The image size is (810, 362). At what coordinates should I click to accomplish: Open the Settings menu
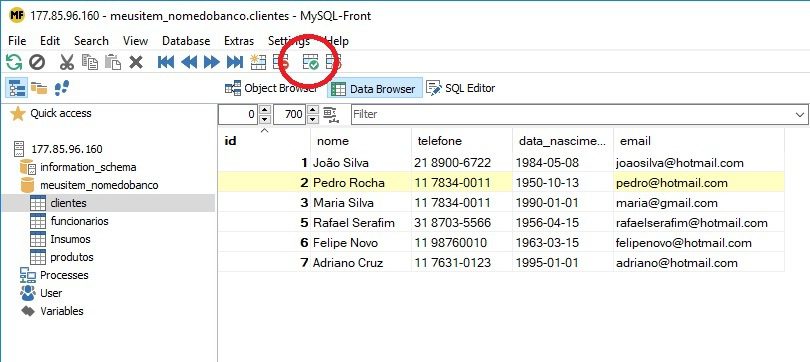tap(289, 41)
